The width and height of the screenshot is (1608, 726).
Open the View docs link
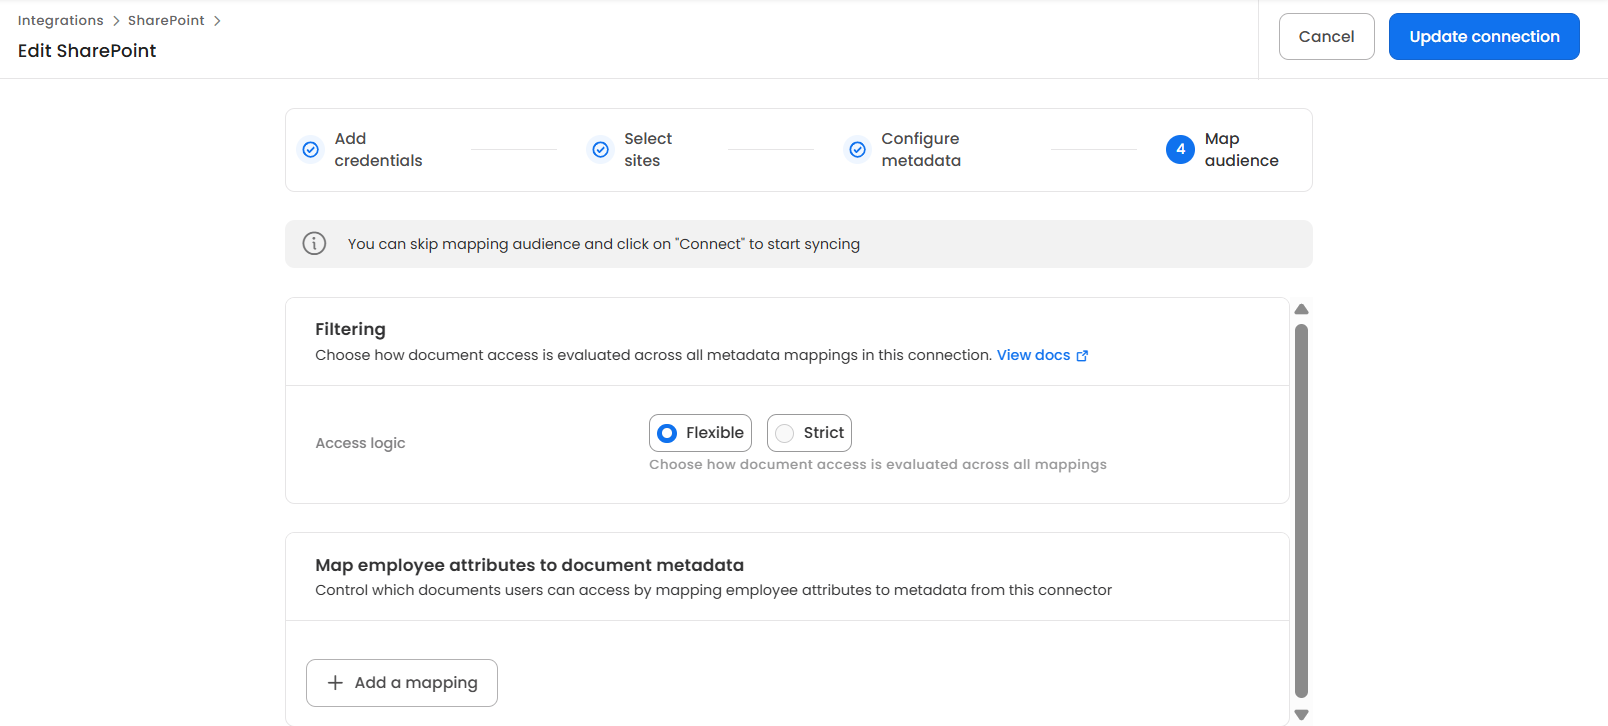(1033, 355)
